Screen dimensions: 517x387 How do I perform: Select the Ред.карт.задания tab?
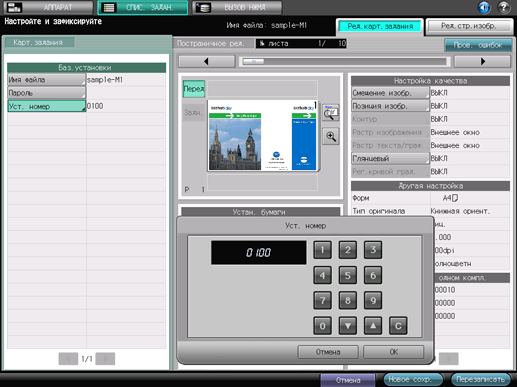click(x=380, y=26)
